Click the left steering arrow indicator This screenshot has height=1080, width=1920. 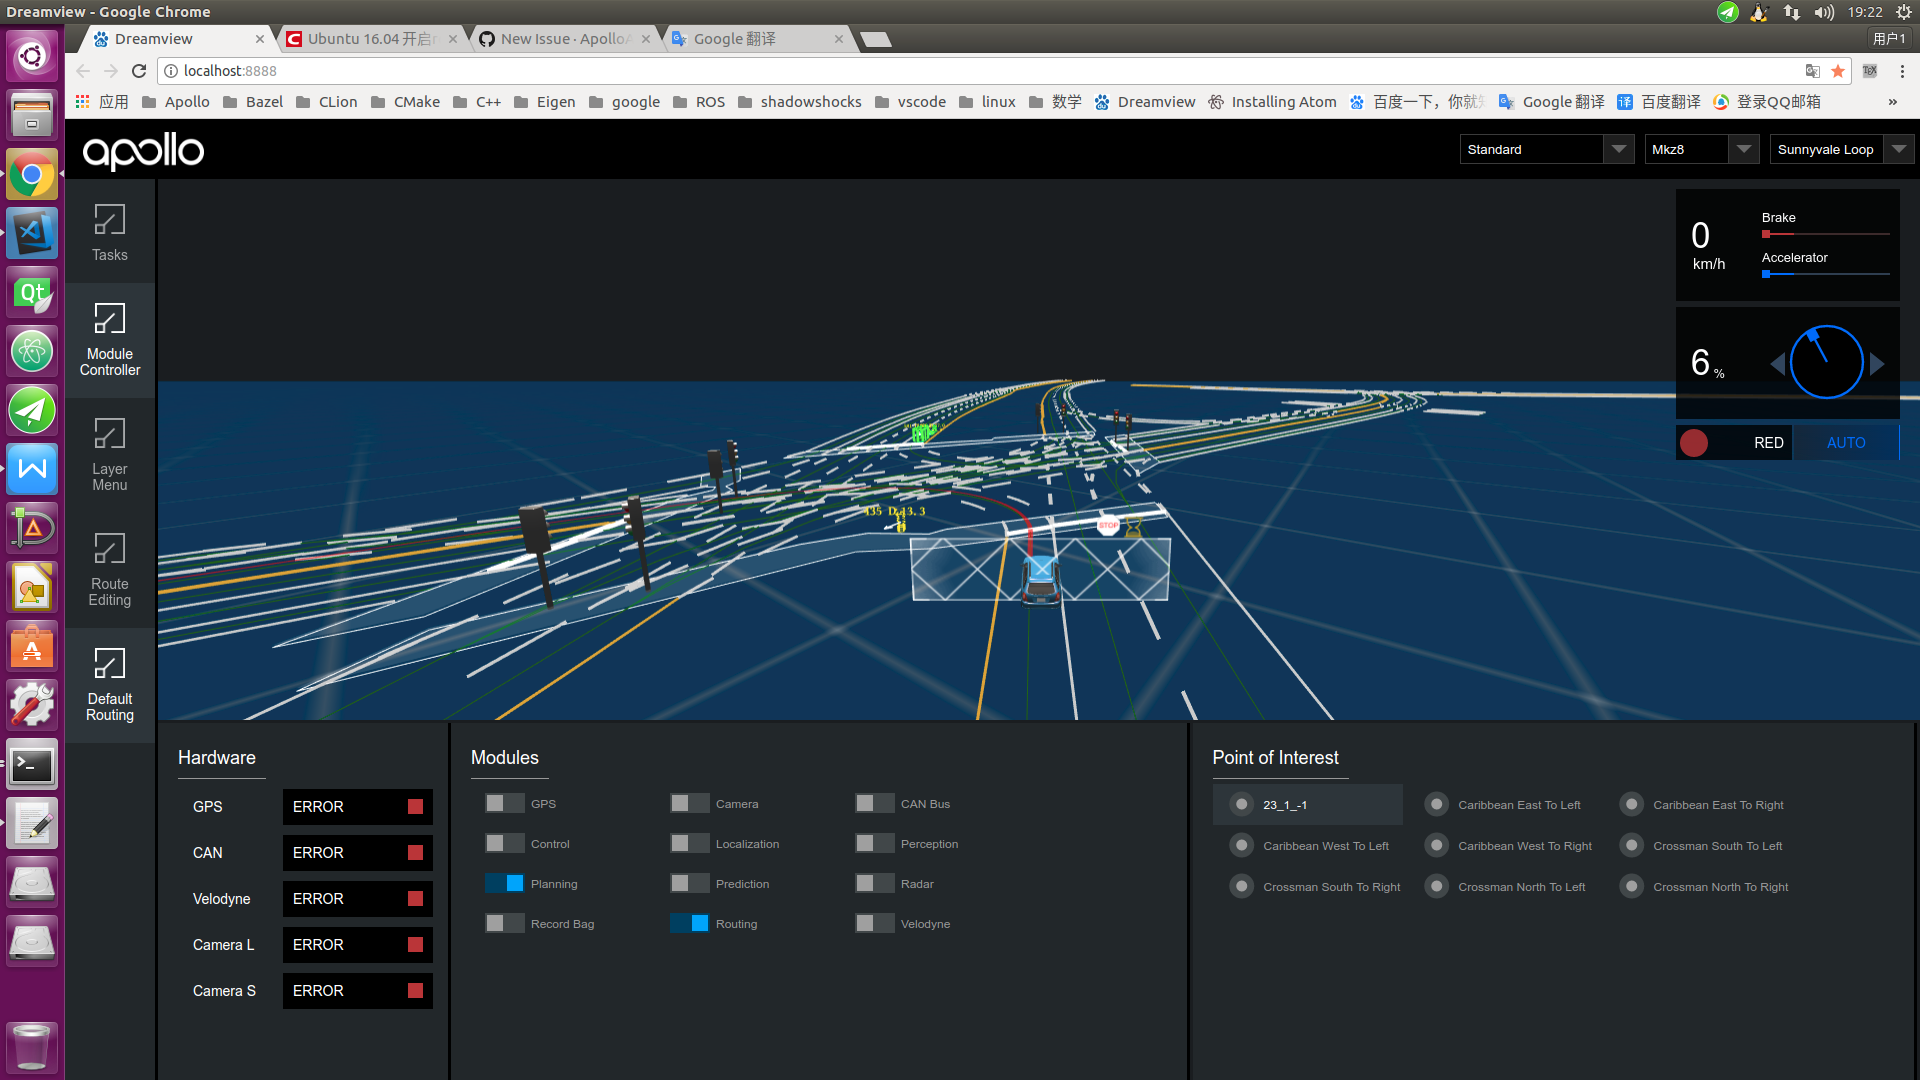1777,364
